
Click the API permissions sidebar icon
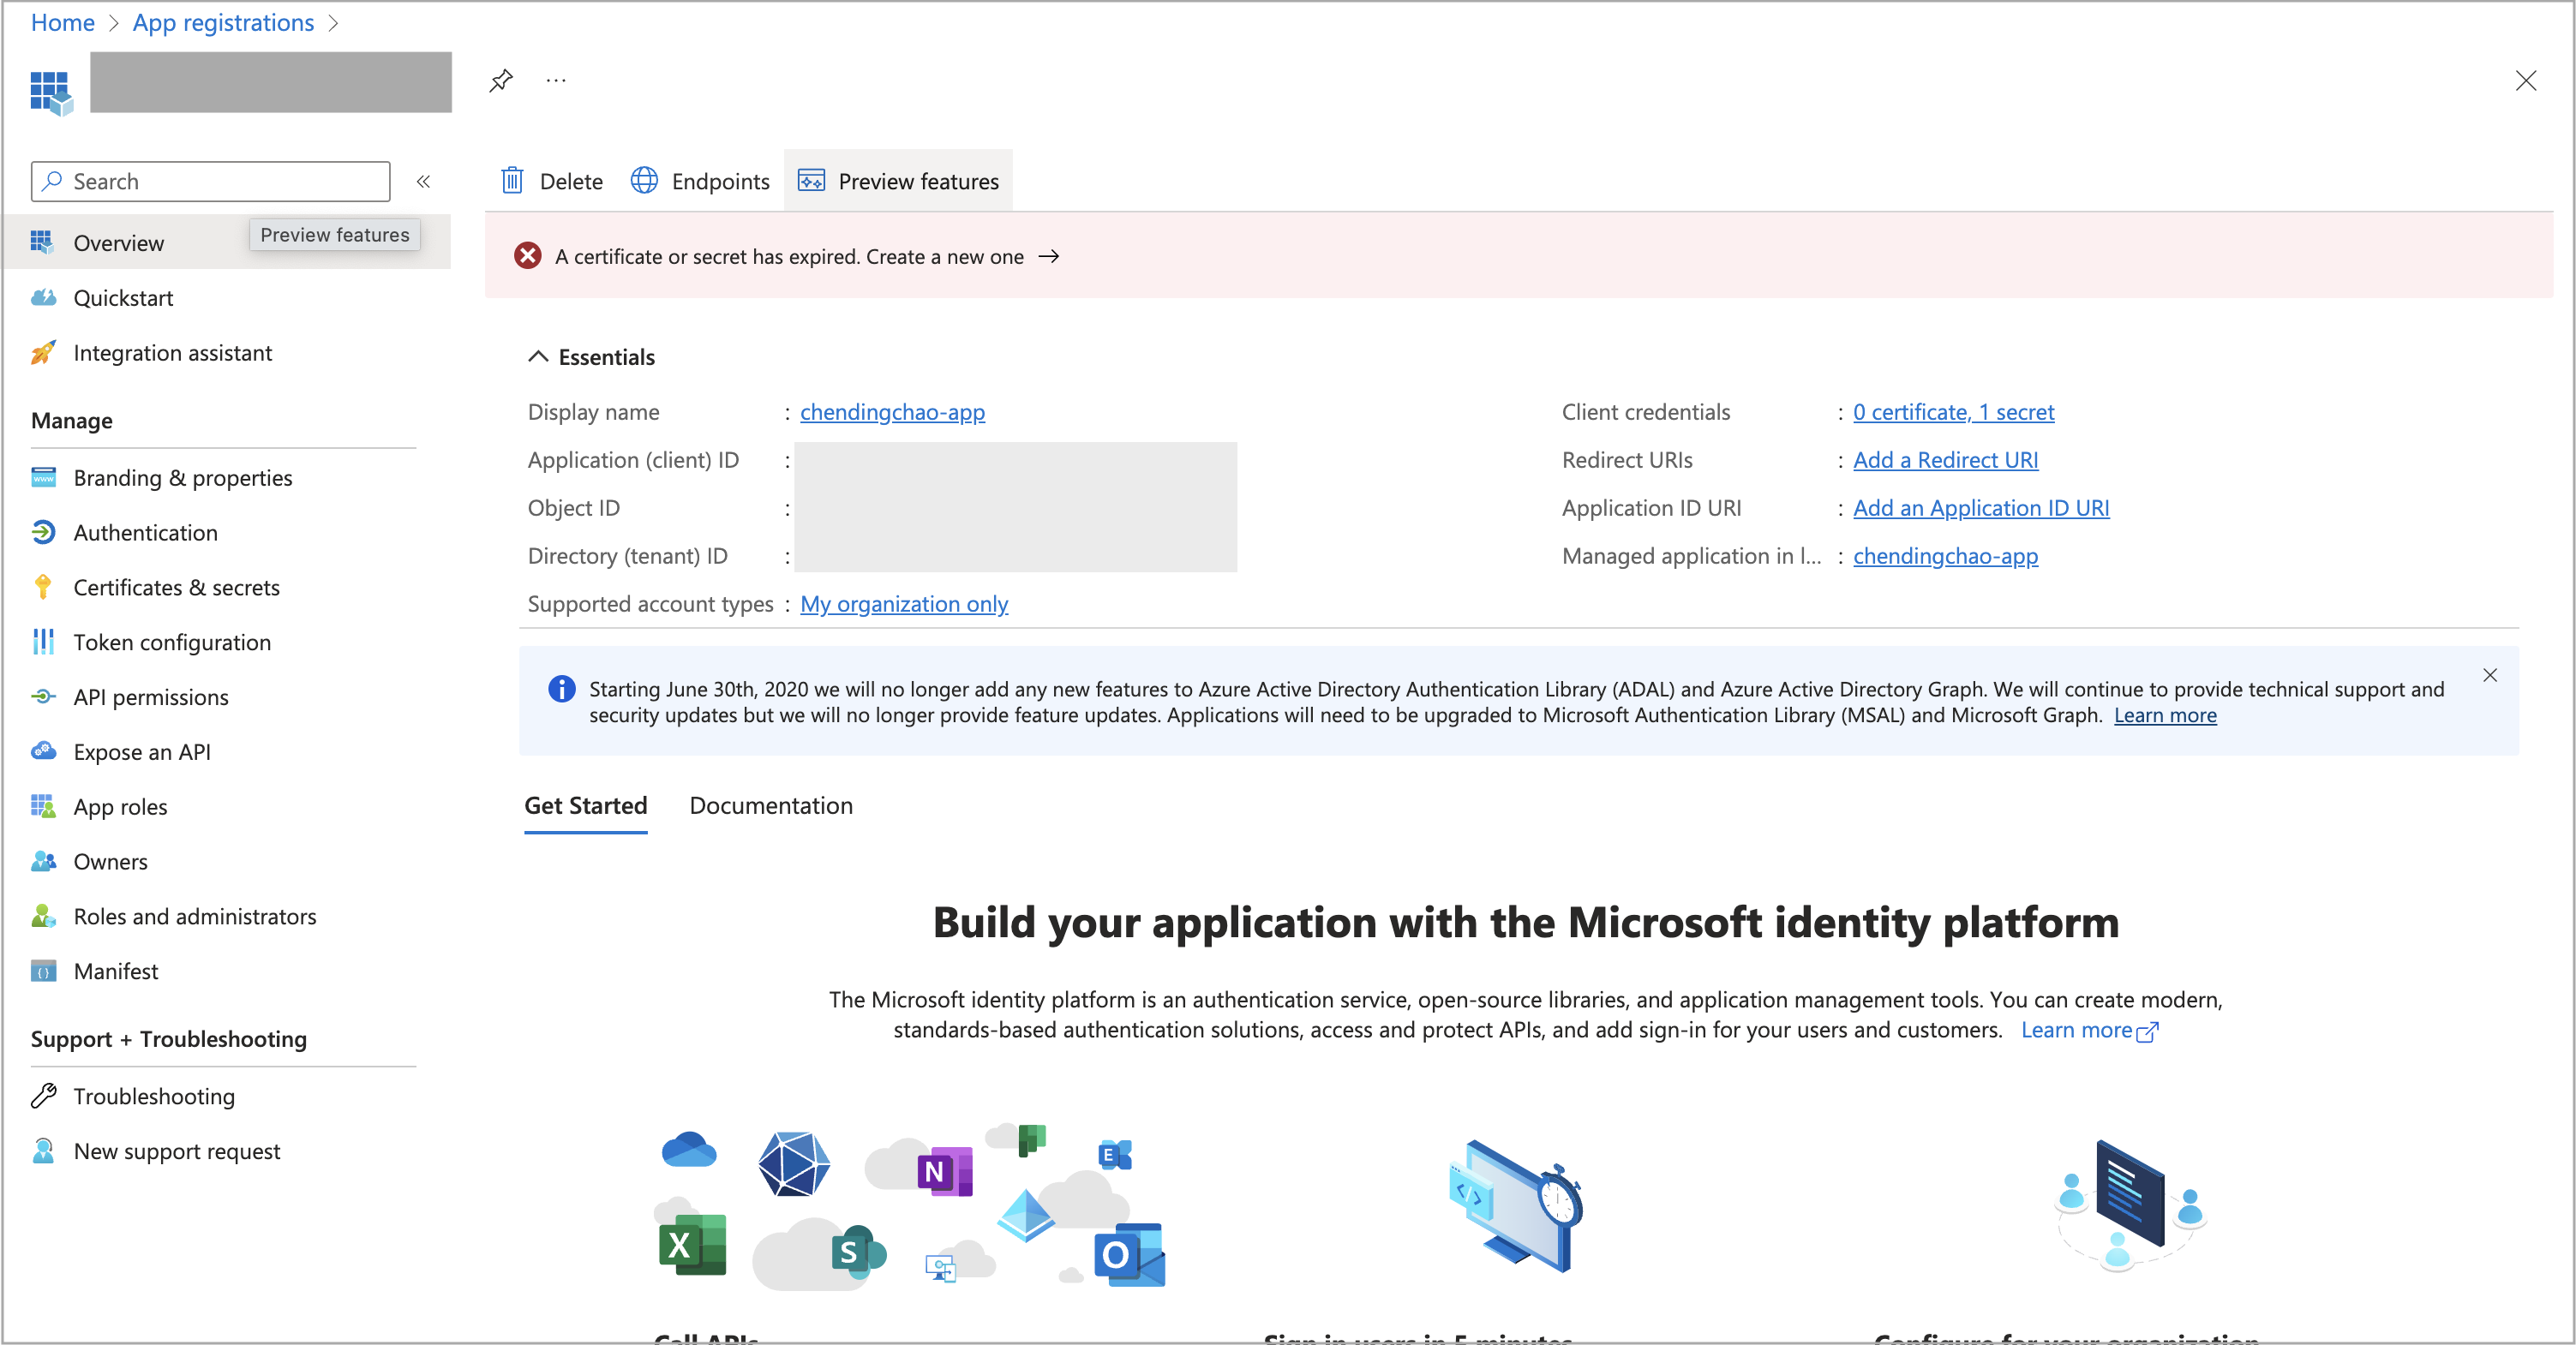[46, 696]
